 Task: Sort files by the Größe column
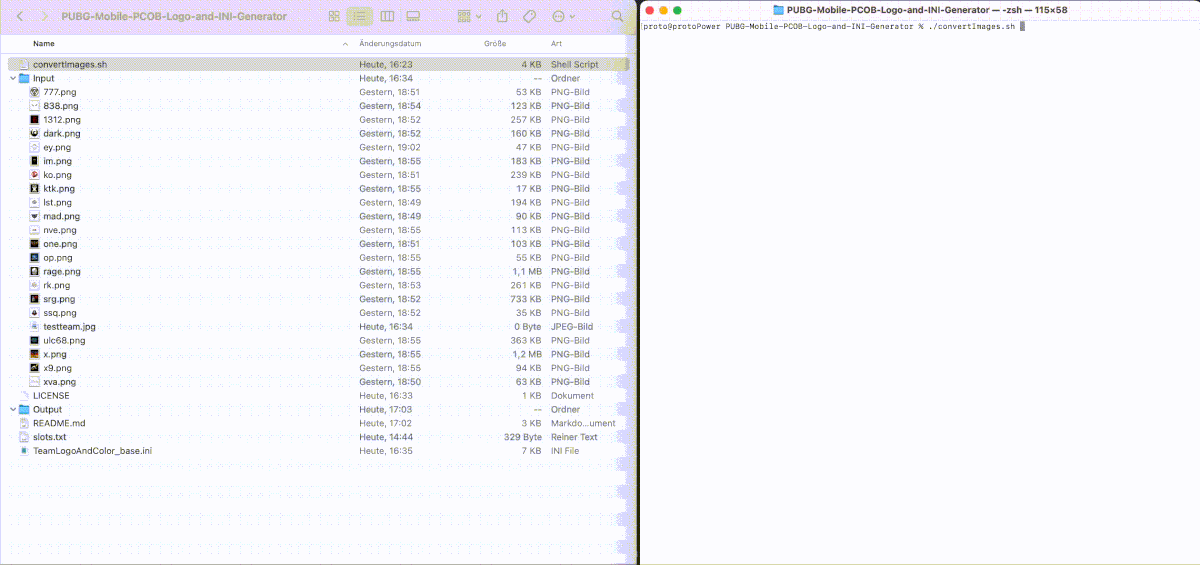click(494, 44)
